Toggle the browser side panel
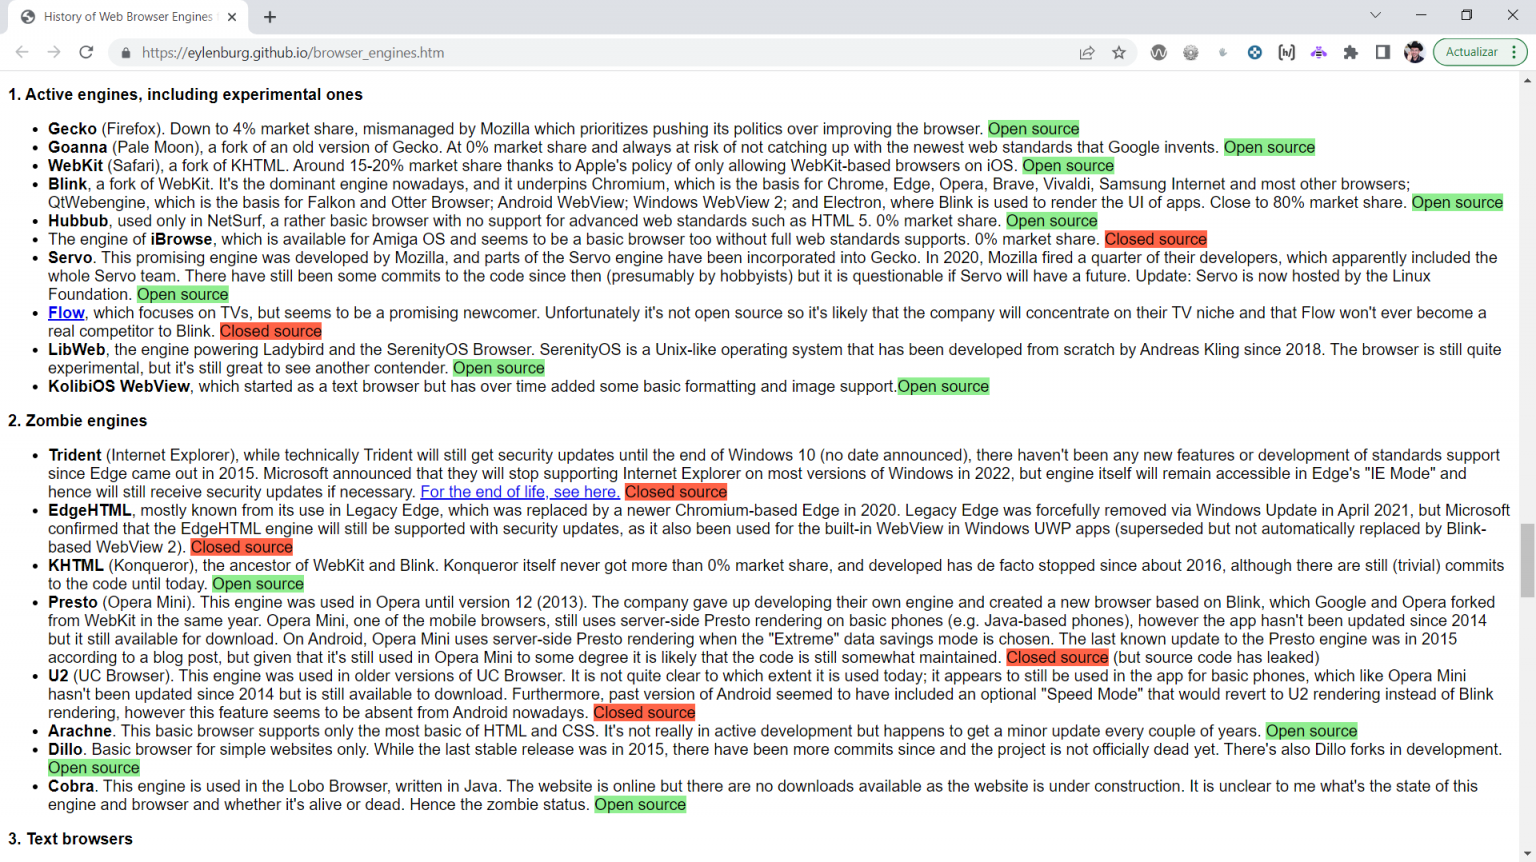Image resolution: width=1536 pixels, height=862 pixels. [x=1383, y=52]
